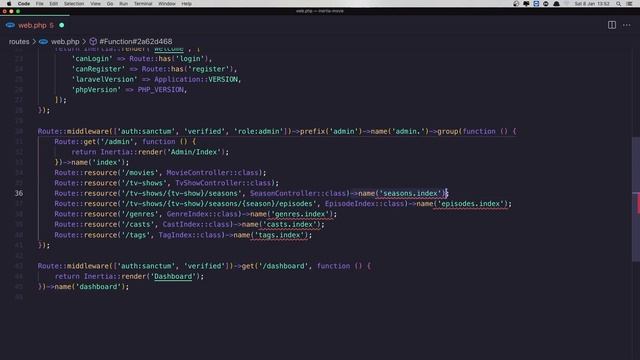Click the bell-shaped menu bar icon
The height and width of the screenshot is (360, 640).
tap(556, 4)
